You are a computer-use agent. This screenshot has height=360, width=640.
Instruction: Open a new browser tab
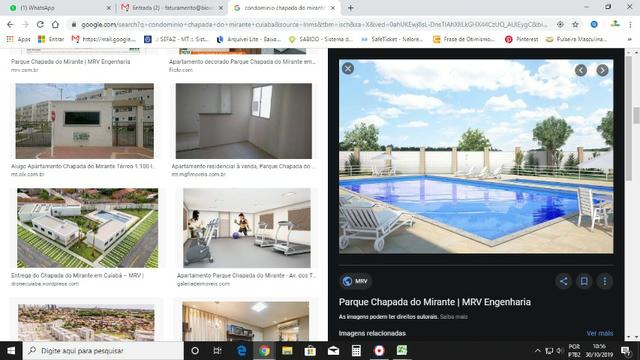[x=350, y=8]
